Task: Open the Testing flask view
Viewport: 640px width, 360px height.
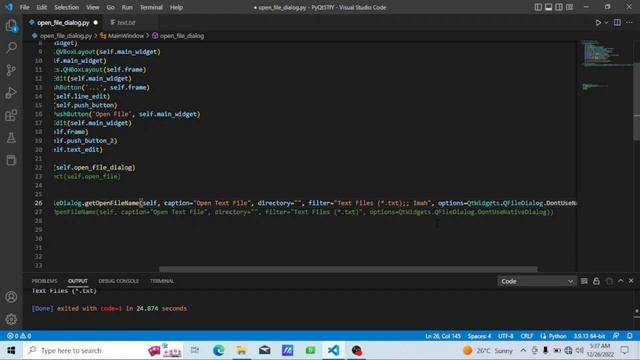Action: click(11, 138)
